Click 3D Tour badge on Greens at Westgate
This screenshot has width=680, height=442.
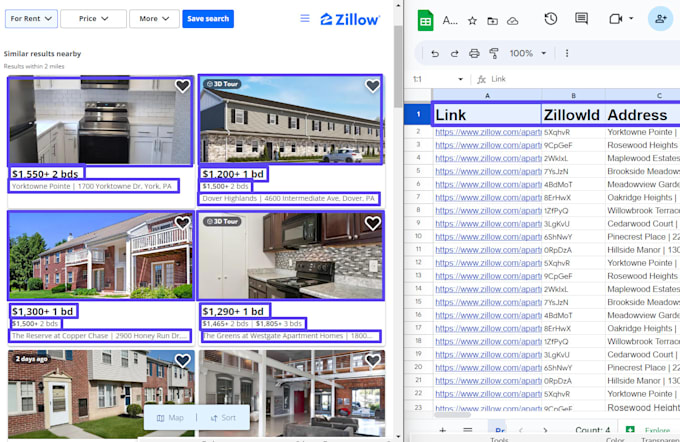[222, 221]
